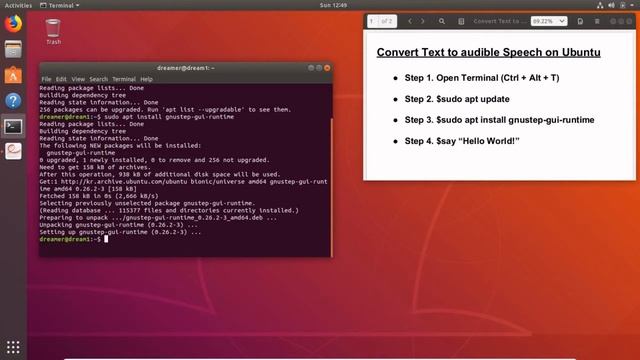640x360 pixels.
Task: Open the Terminal app menu in top bar
Action: pos(60,5)
